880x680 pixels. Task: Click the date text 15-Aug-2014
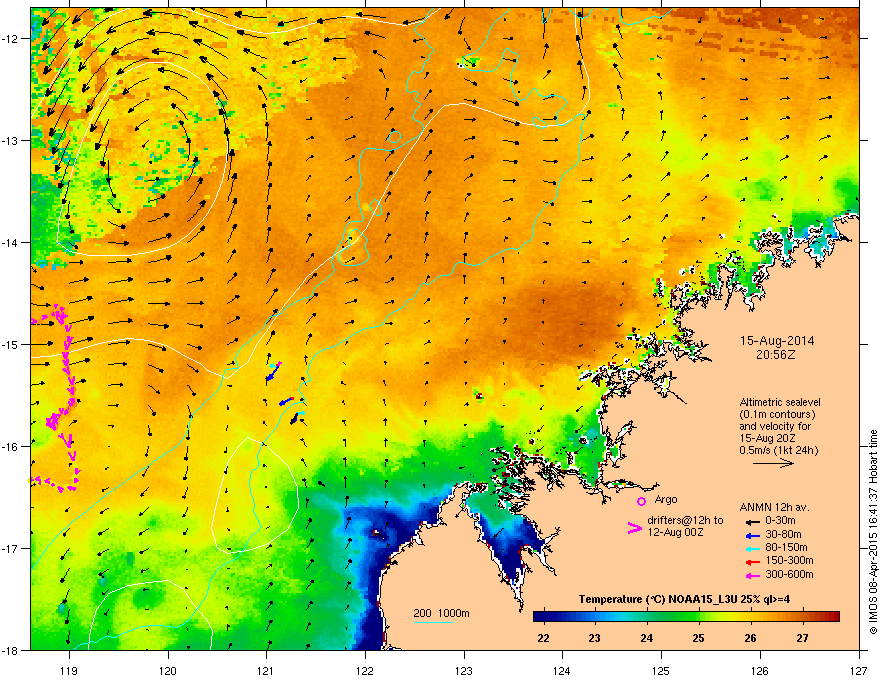[x=777, y=341]
